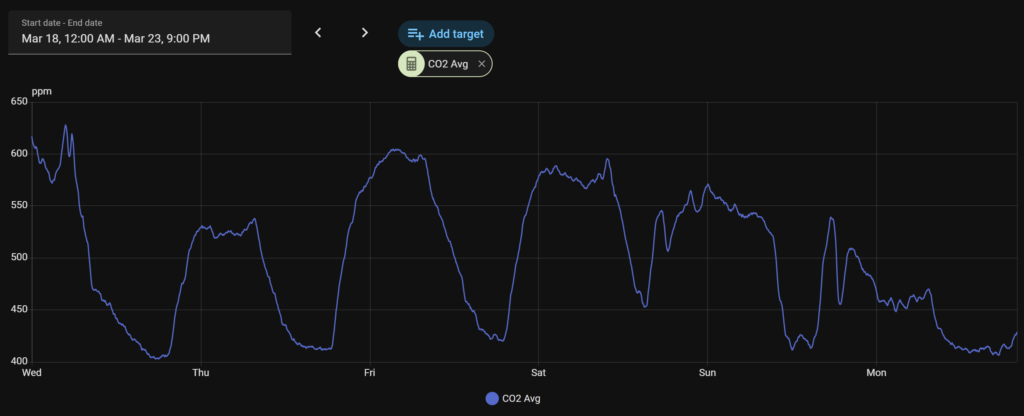Click the blue legend color circle
Viewport: 1024px width, 416px height.
click(x=491, y=399)
